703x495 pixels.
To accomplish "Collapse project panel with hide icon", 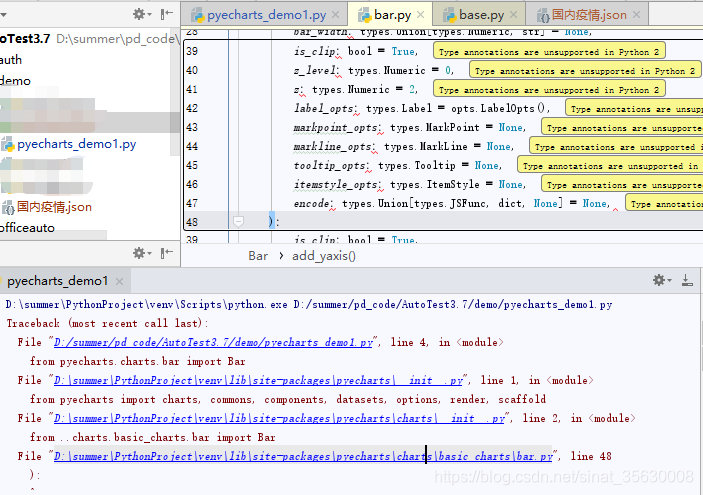I will point(166,14).
